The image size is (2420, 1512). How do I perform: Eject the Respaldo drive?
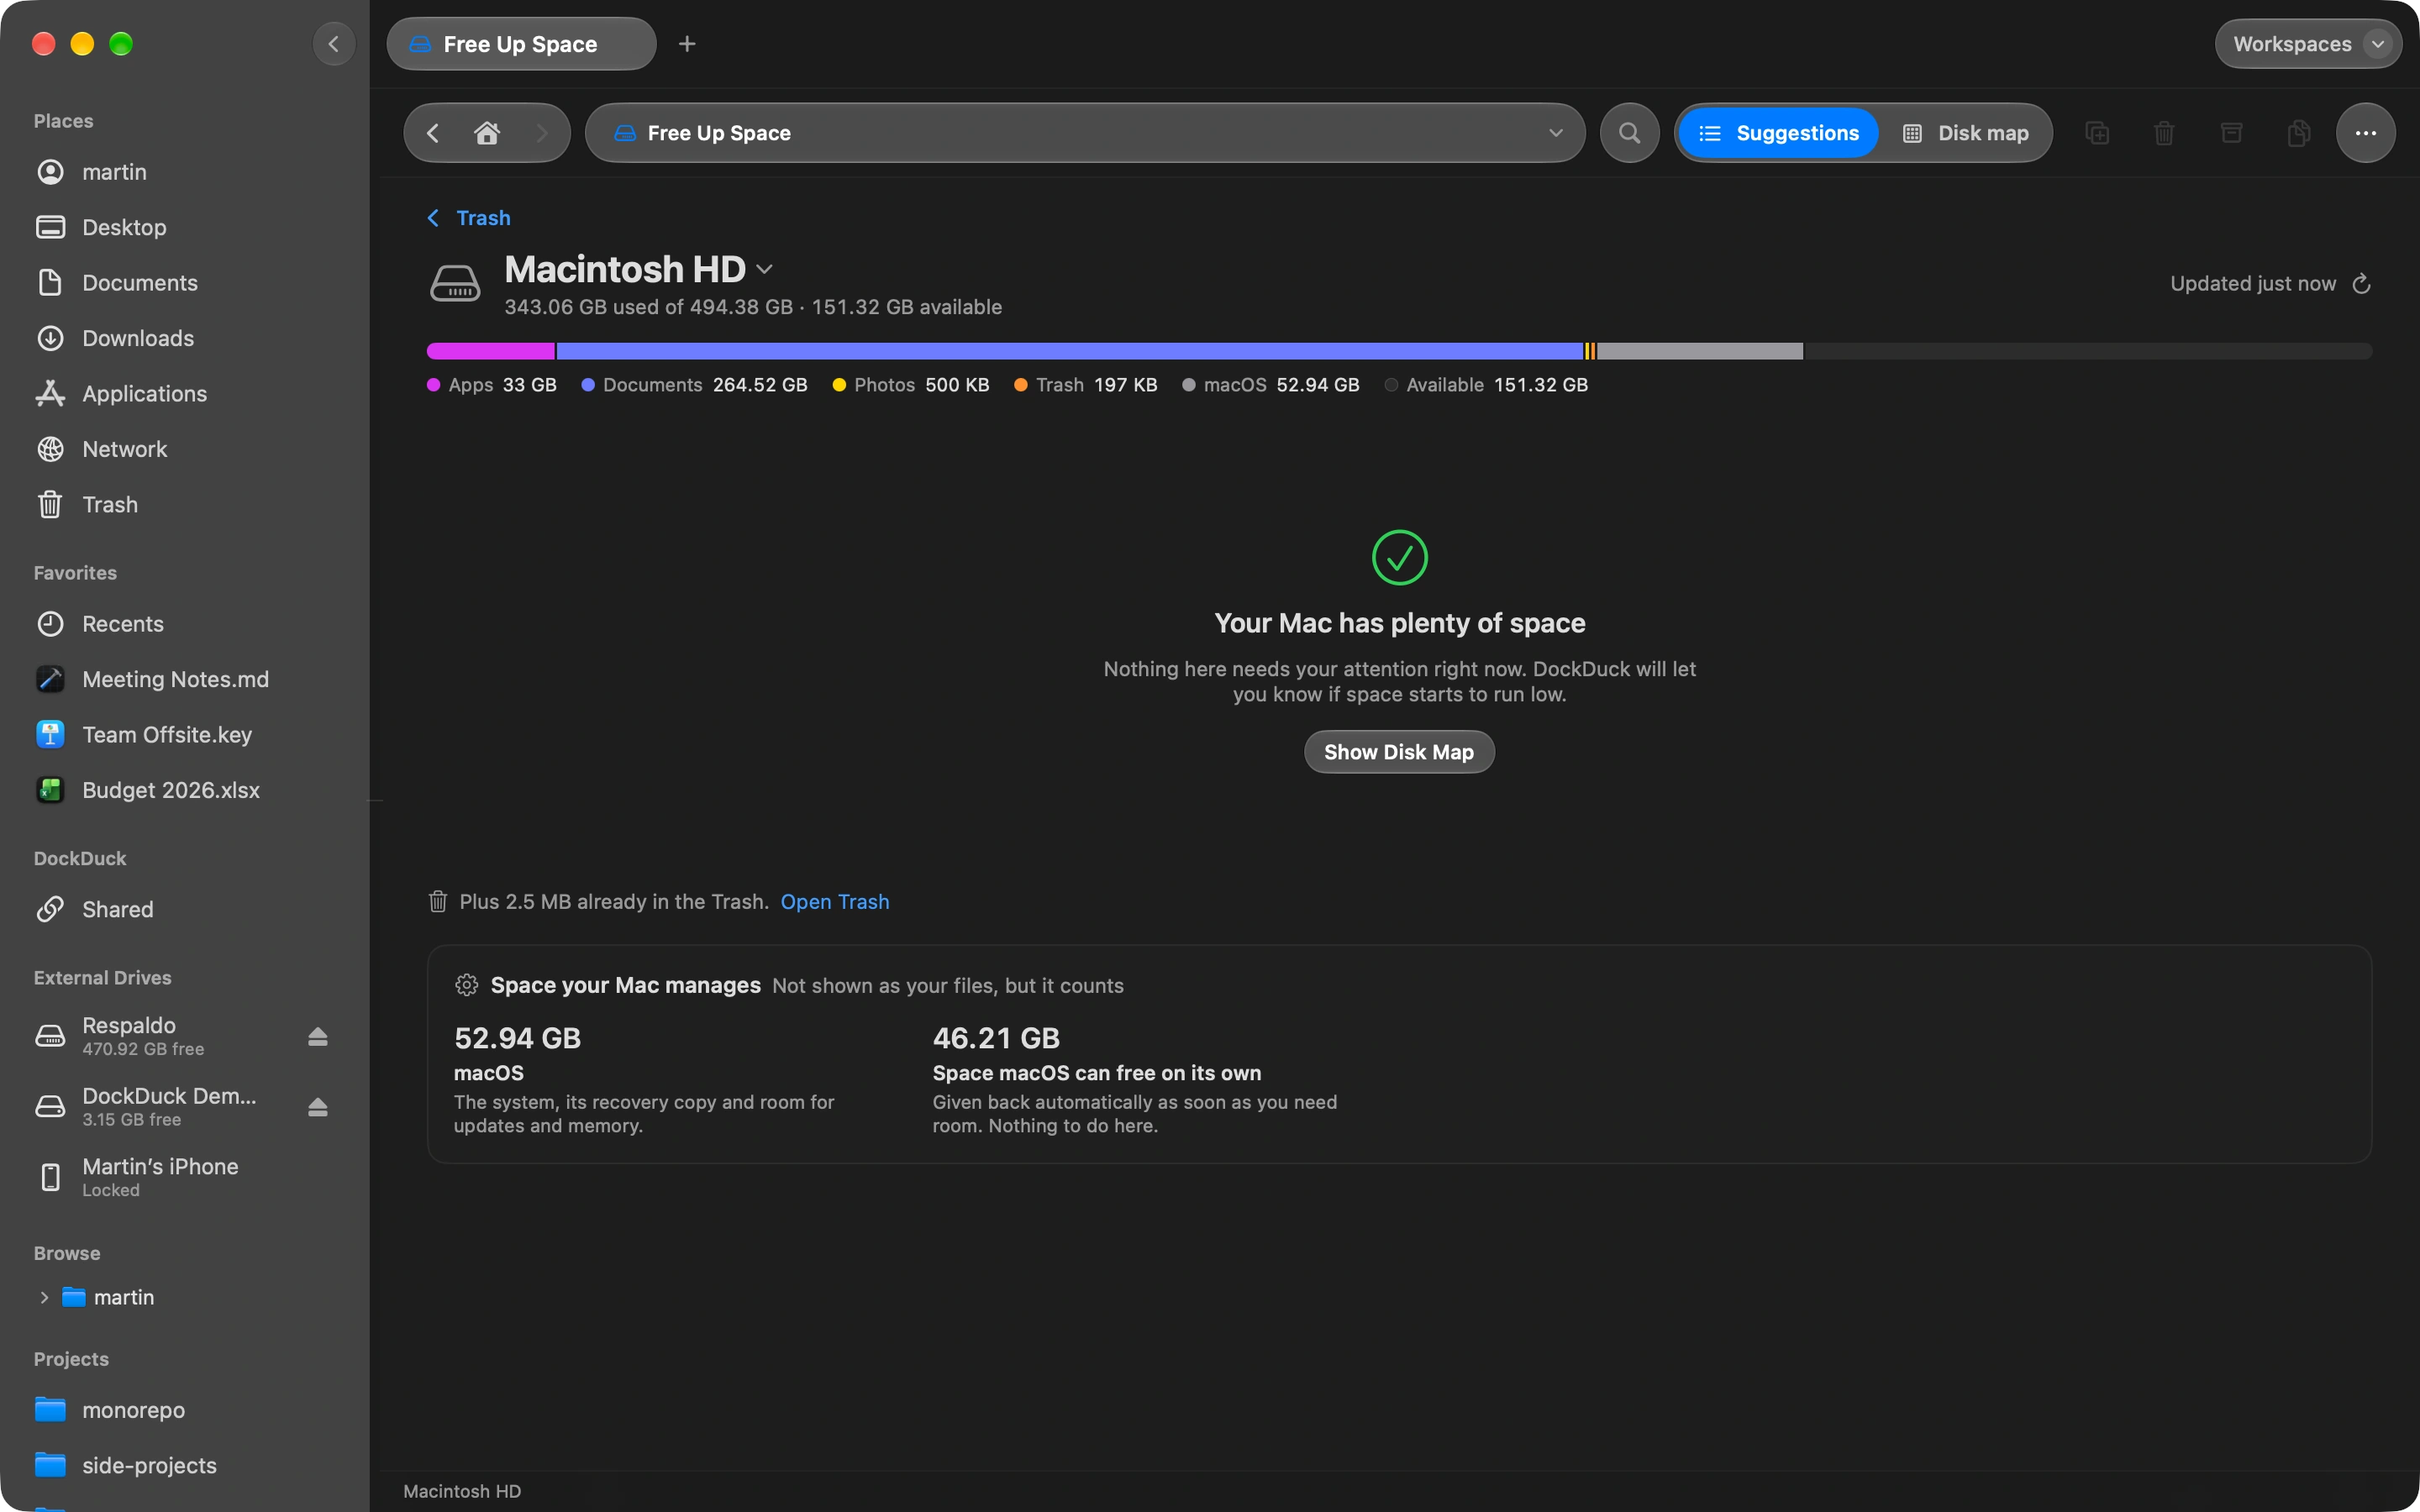coord(318,1036)
